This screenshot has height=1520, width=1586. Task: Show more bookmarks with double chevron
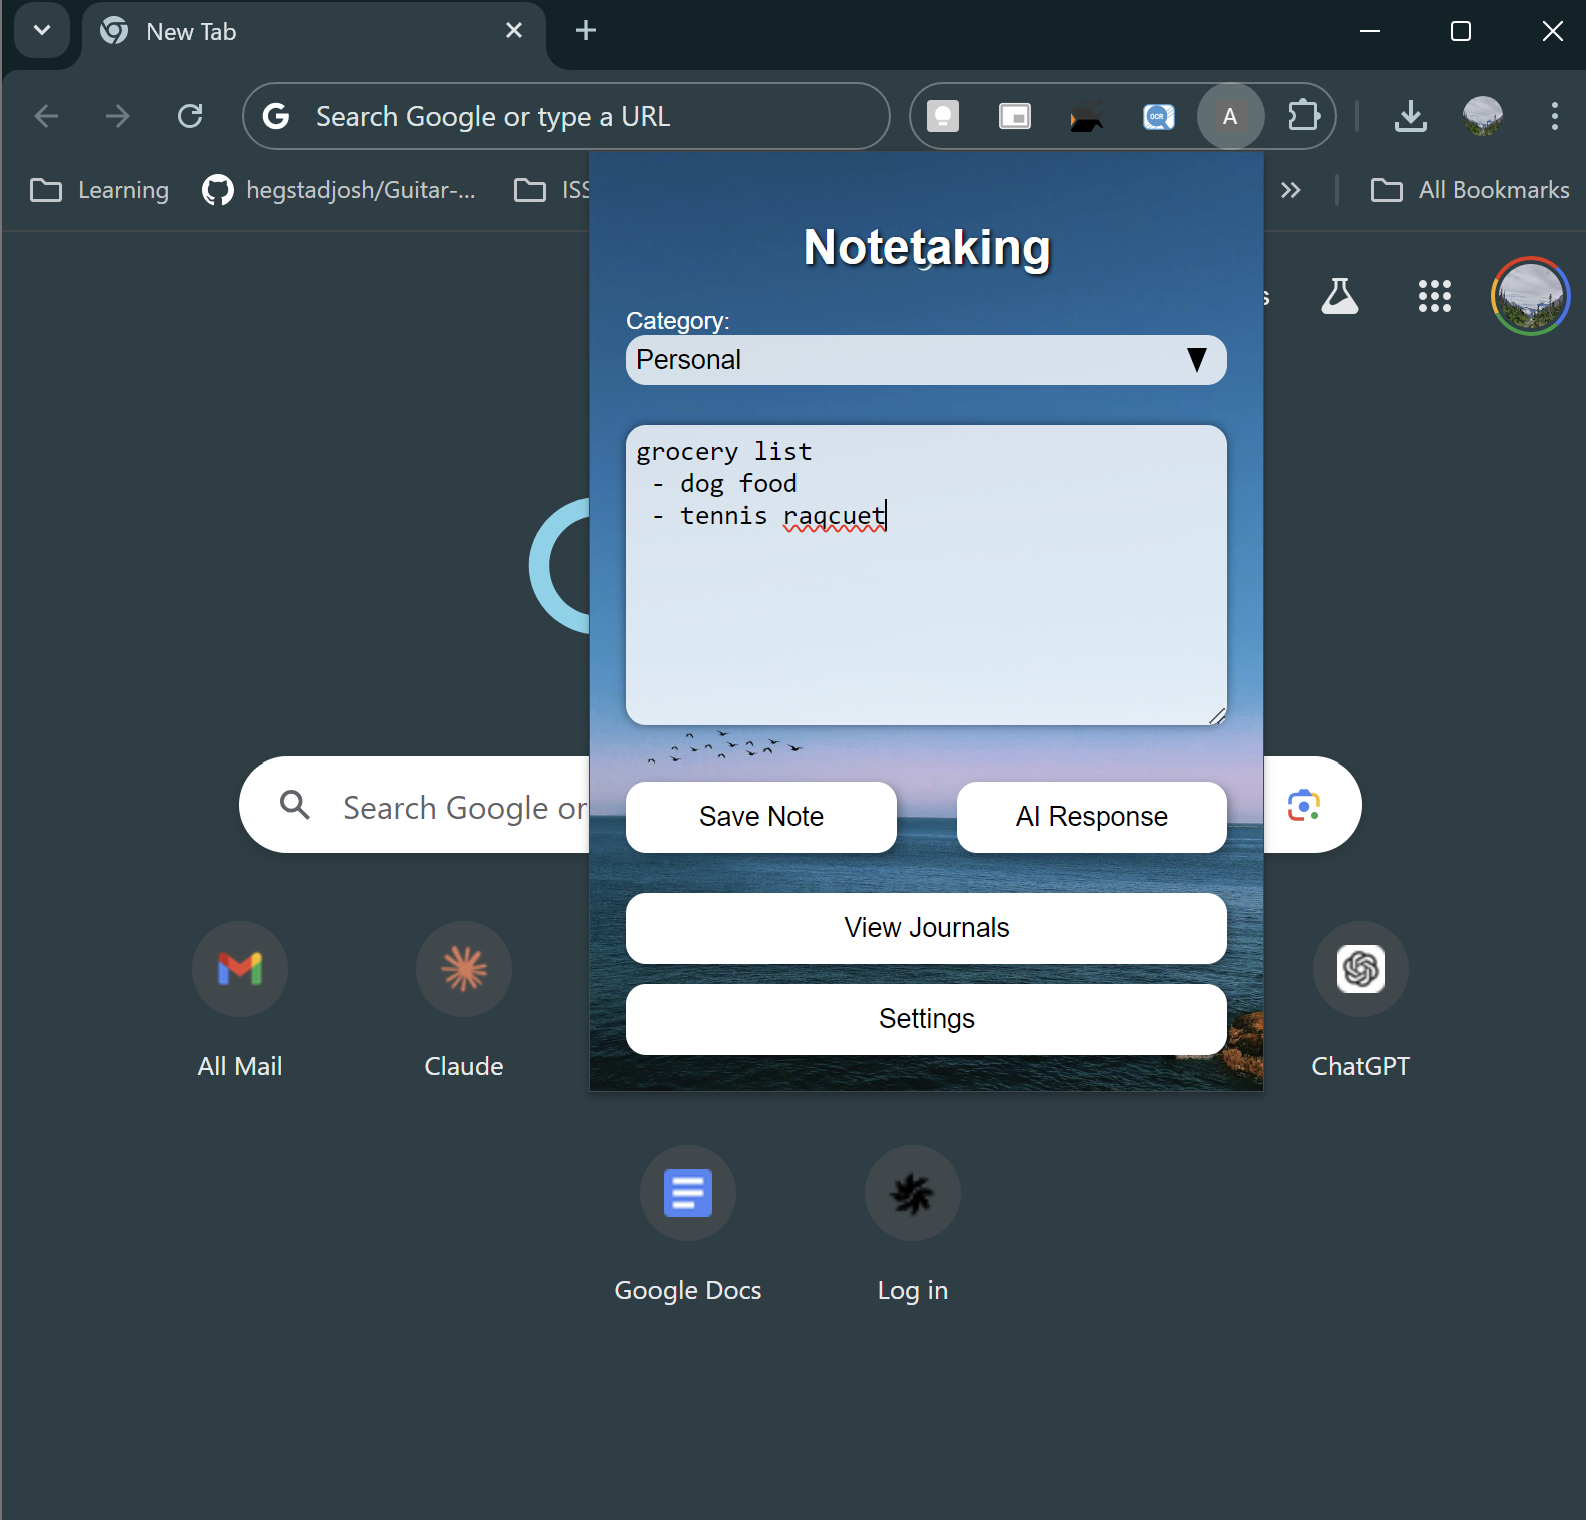[1291, 190]
